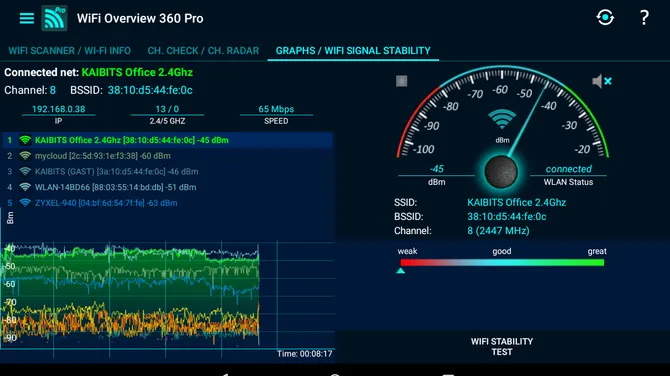Select the mycloud network row
670x376 pixels.
coord(168,156)
